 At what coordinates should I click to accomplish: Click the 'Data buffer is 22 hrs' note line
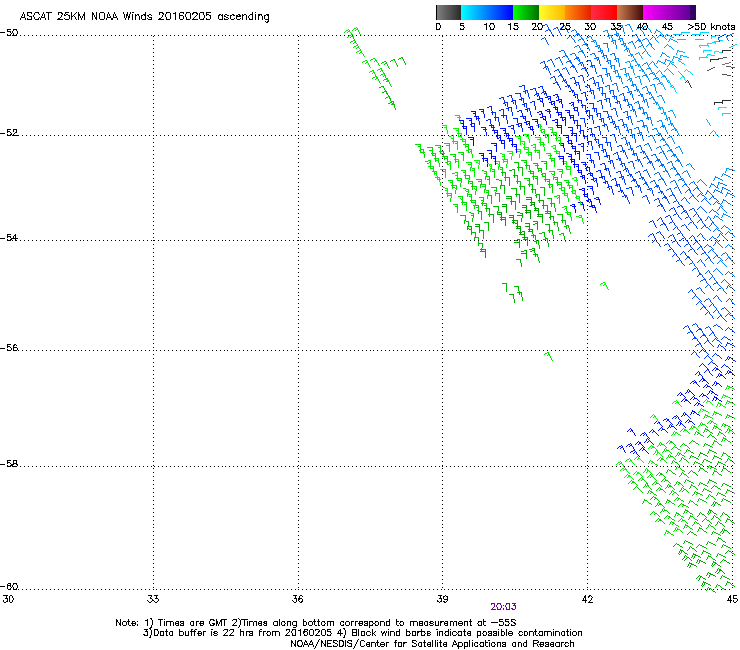(362, 633)
